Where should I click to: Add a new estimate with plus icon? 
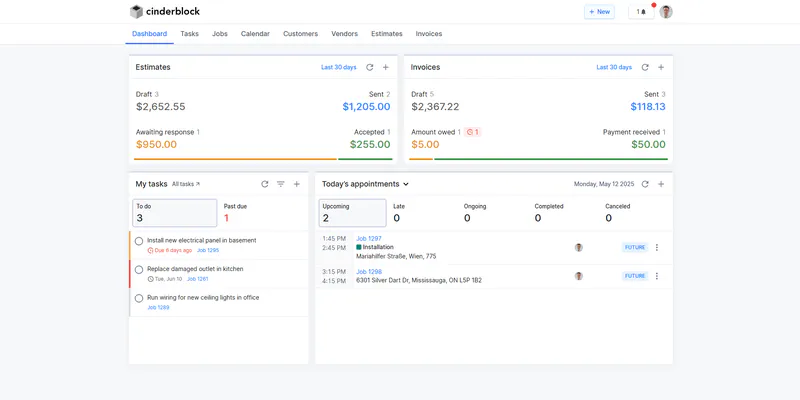[x=385, y=67]
